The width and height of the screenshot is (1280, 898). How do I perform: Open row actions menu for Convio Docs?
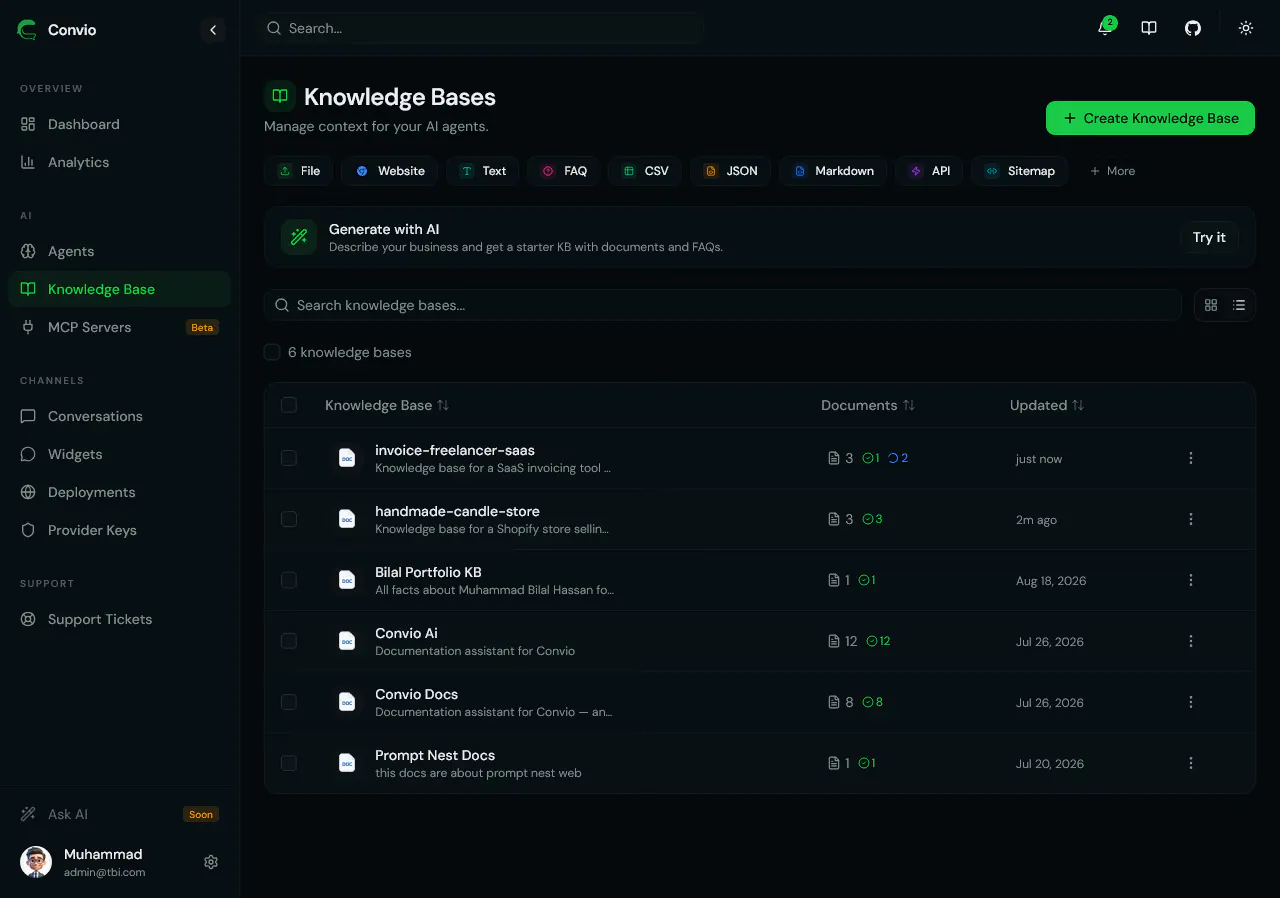point(1191,702)
